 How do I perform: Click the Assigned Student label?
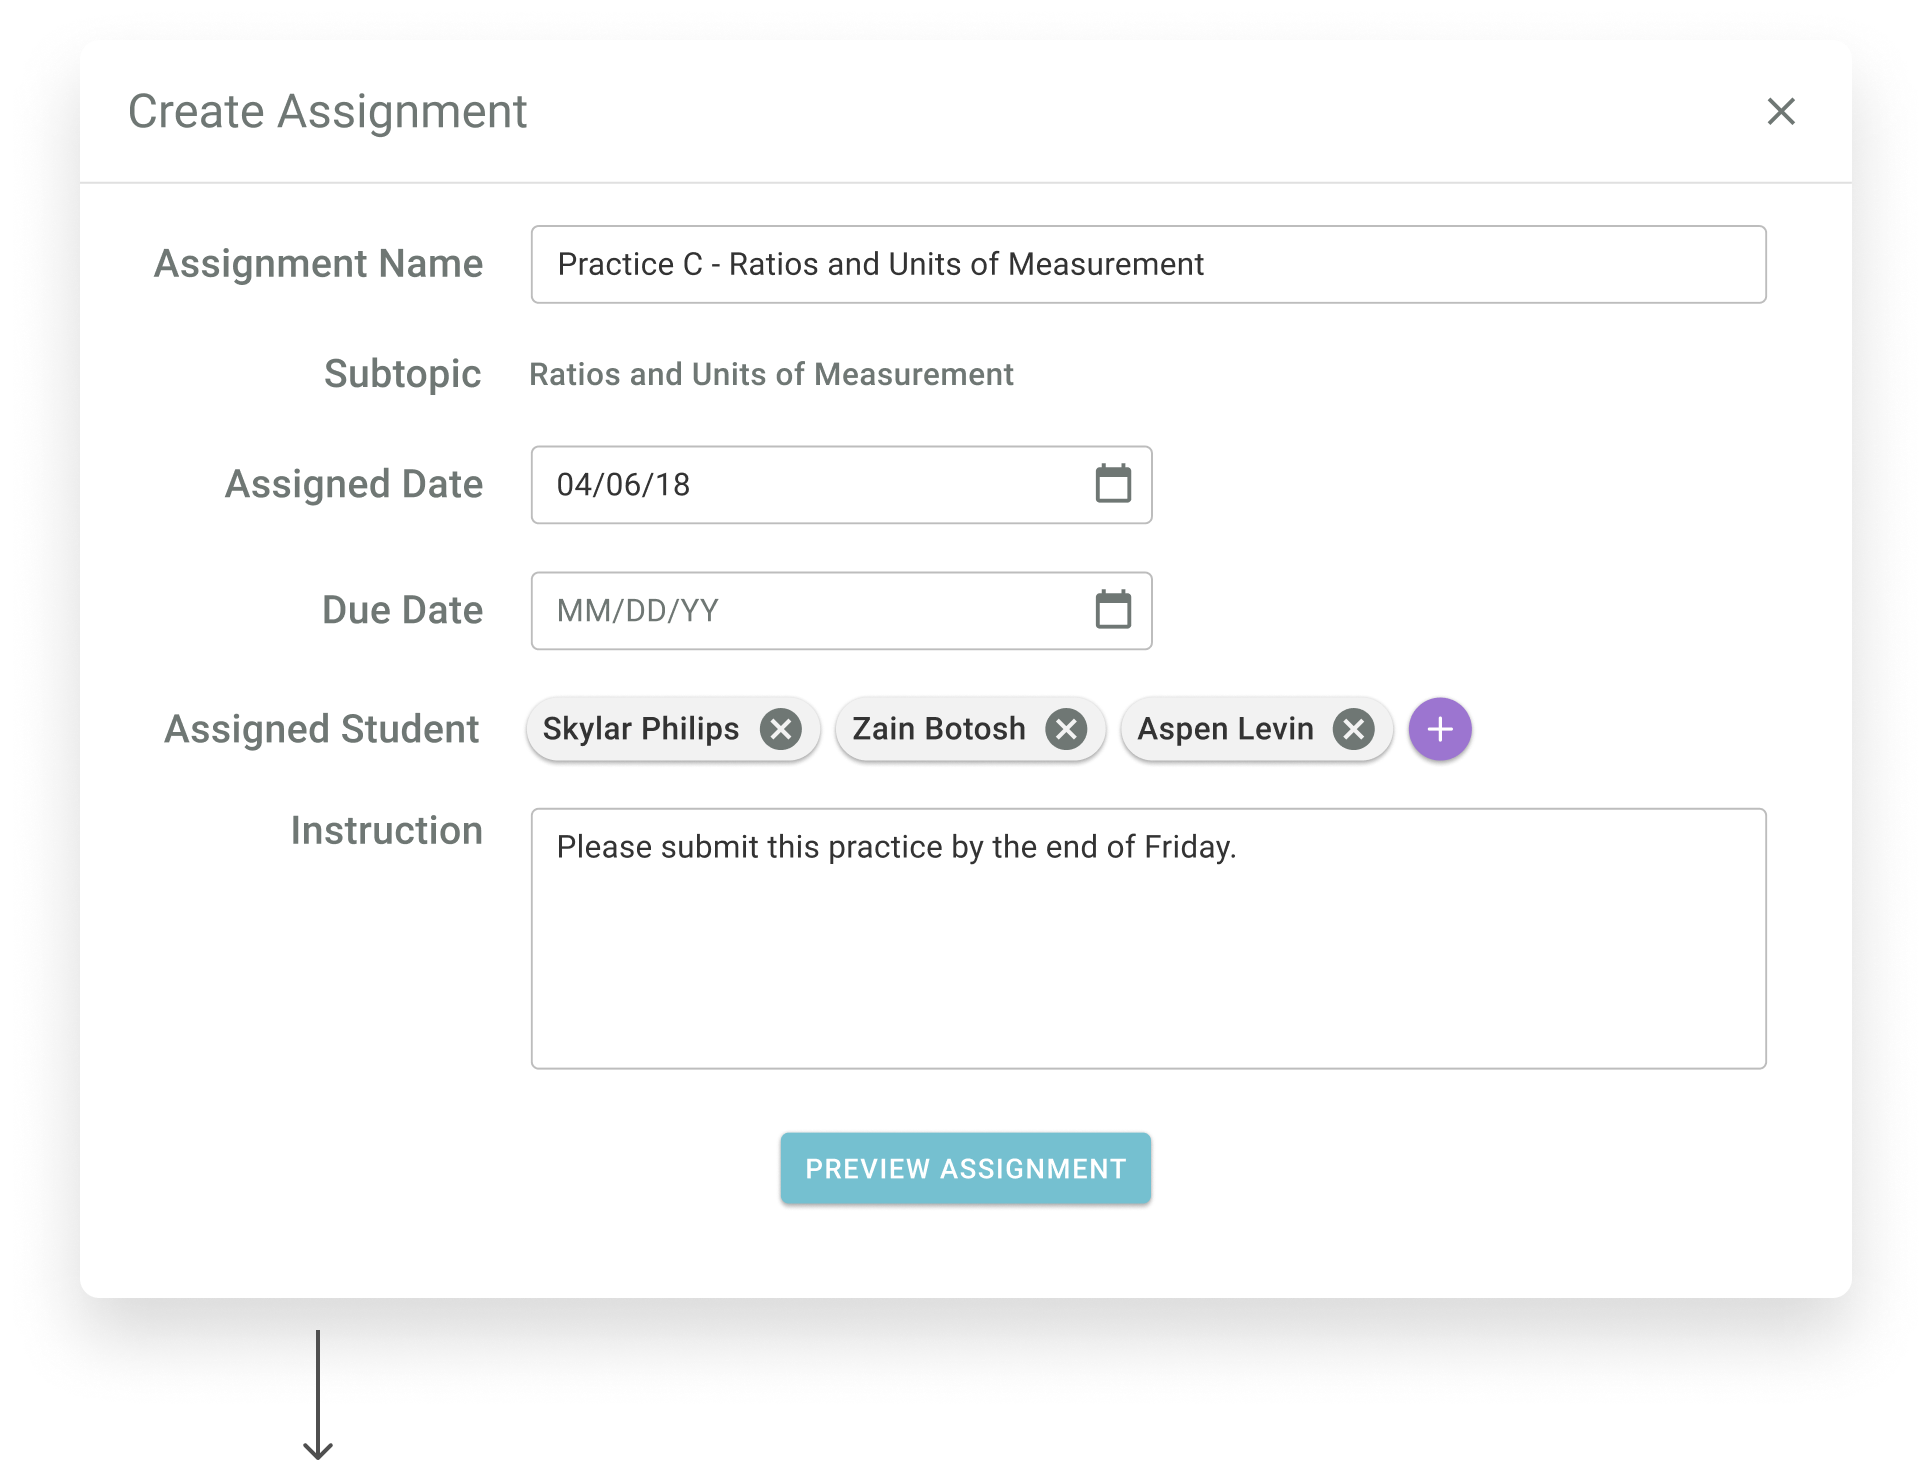[x=322, y=729]
